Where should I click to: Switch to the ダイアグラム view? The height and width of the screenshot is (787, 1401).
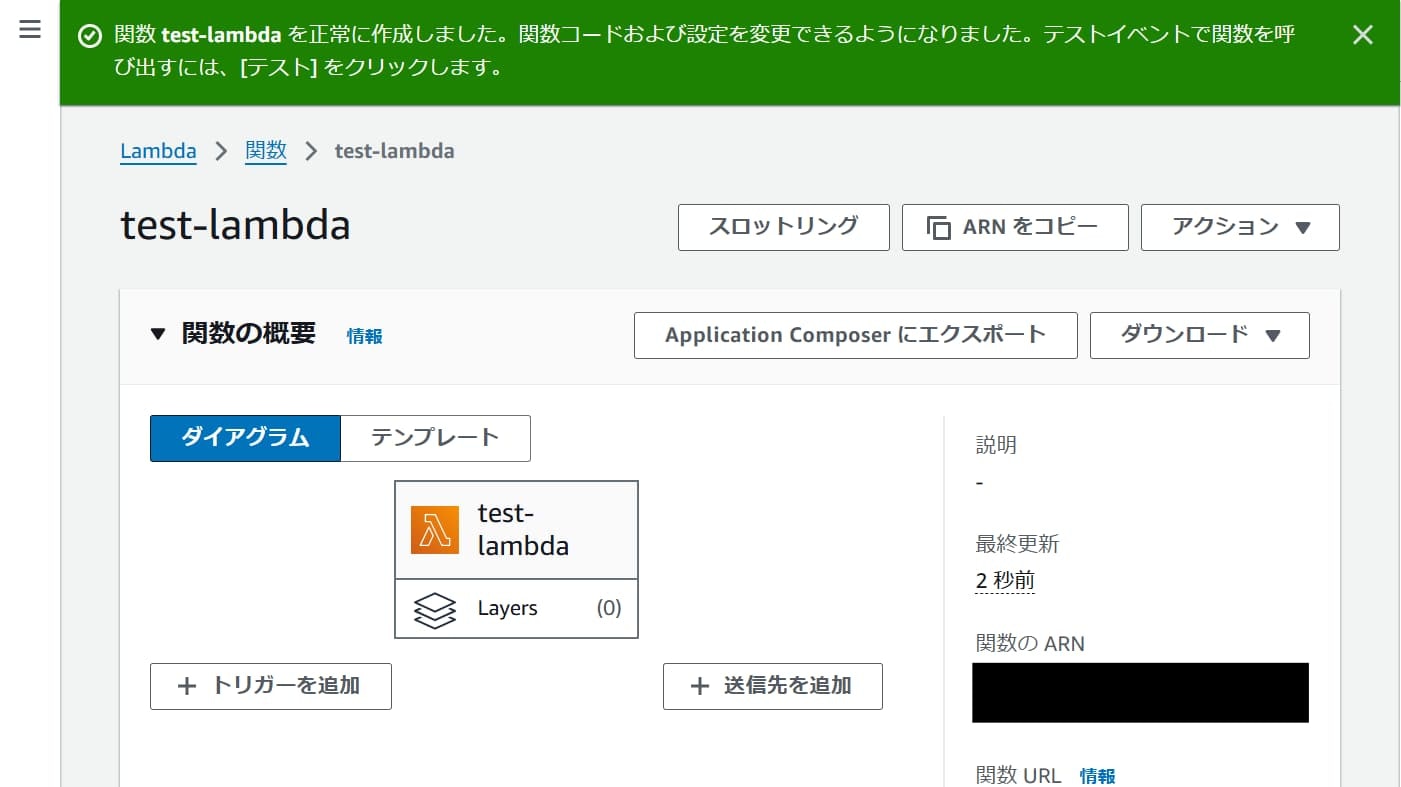click(245, 438)
